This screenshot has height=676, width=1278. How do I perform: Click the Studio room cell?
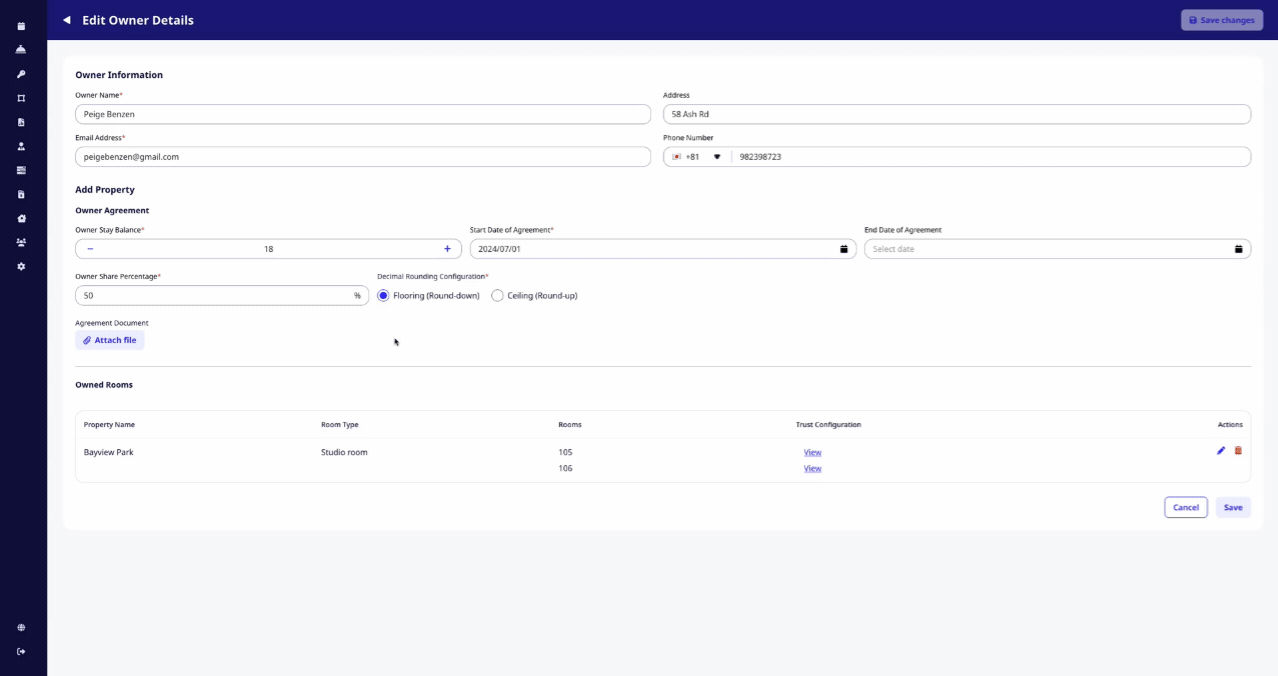coord(344,453)
